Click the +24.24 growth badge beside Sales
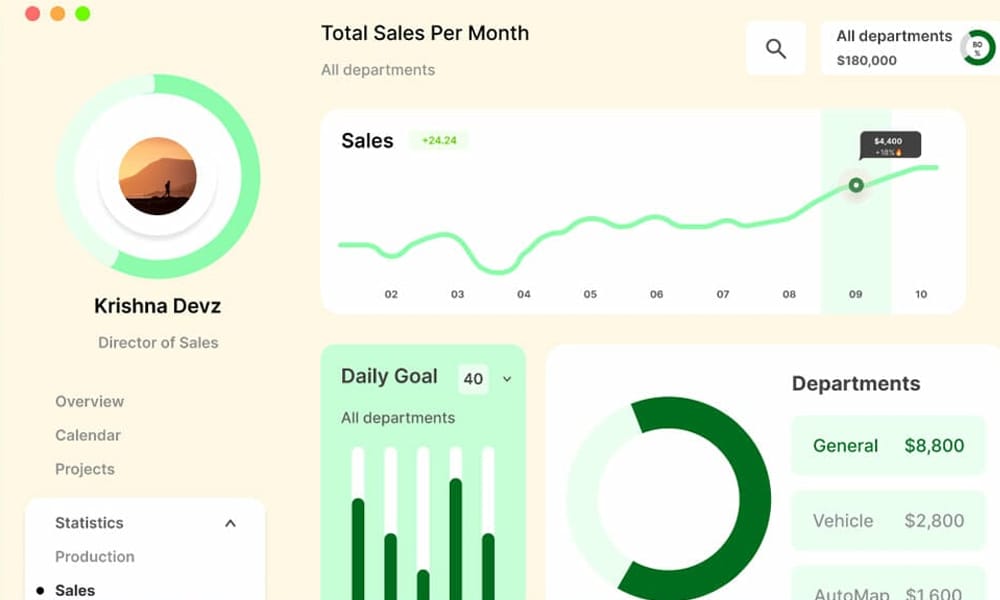1000x600 pixels. tap(440, 141)
